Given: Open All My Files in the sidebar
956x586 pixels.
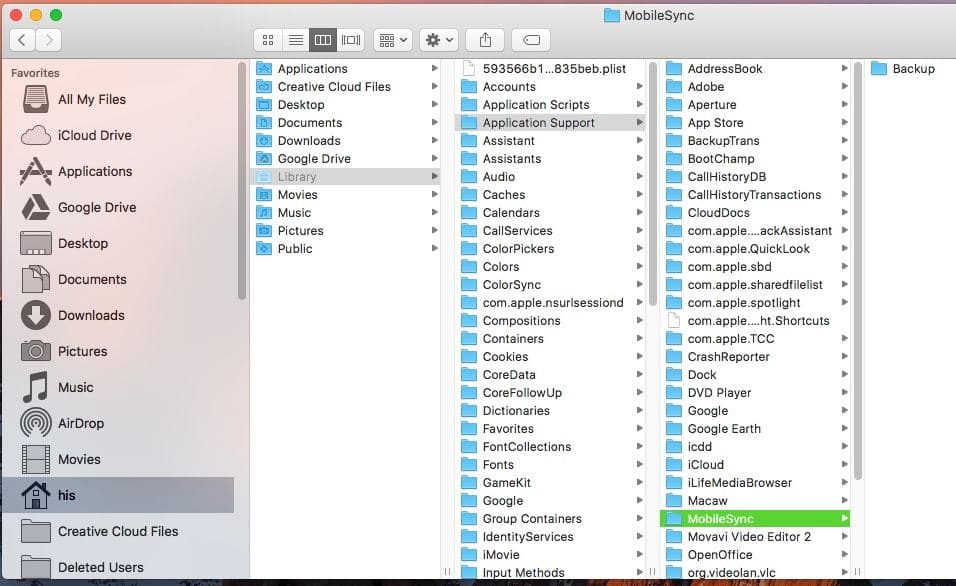Looking at the screenshot, I should tap(120, 99).
